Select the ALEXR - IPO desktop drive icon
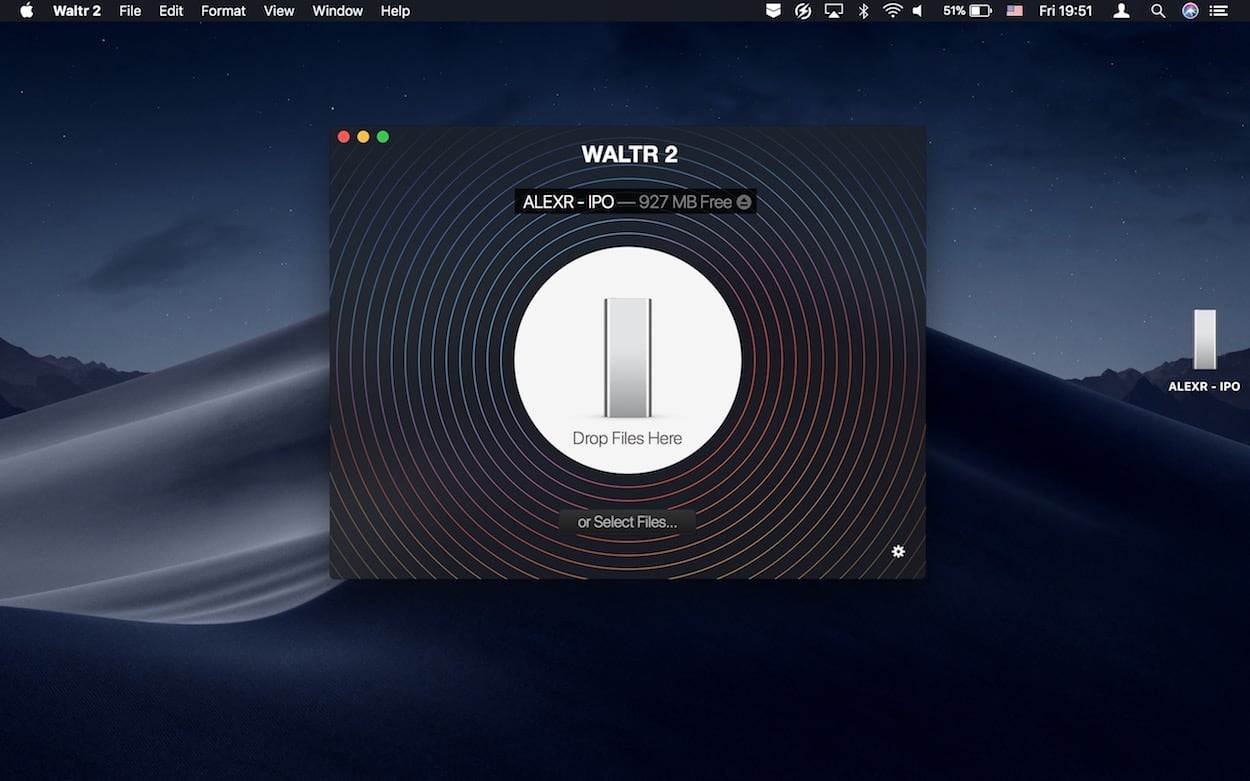 click(1204, 340)
